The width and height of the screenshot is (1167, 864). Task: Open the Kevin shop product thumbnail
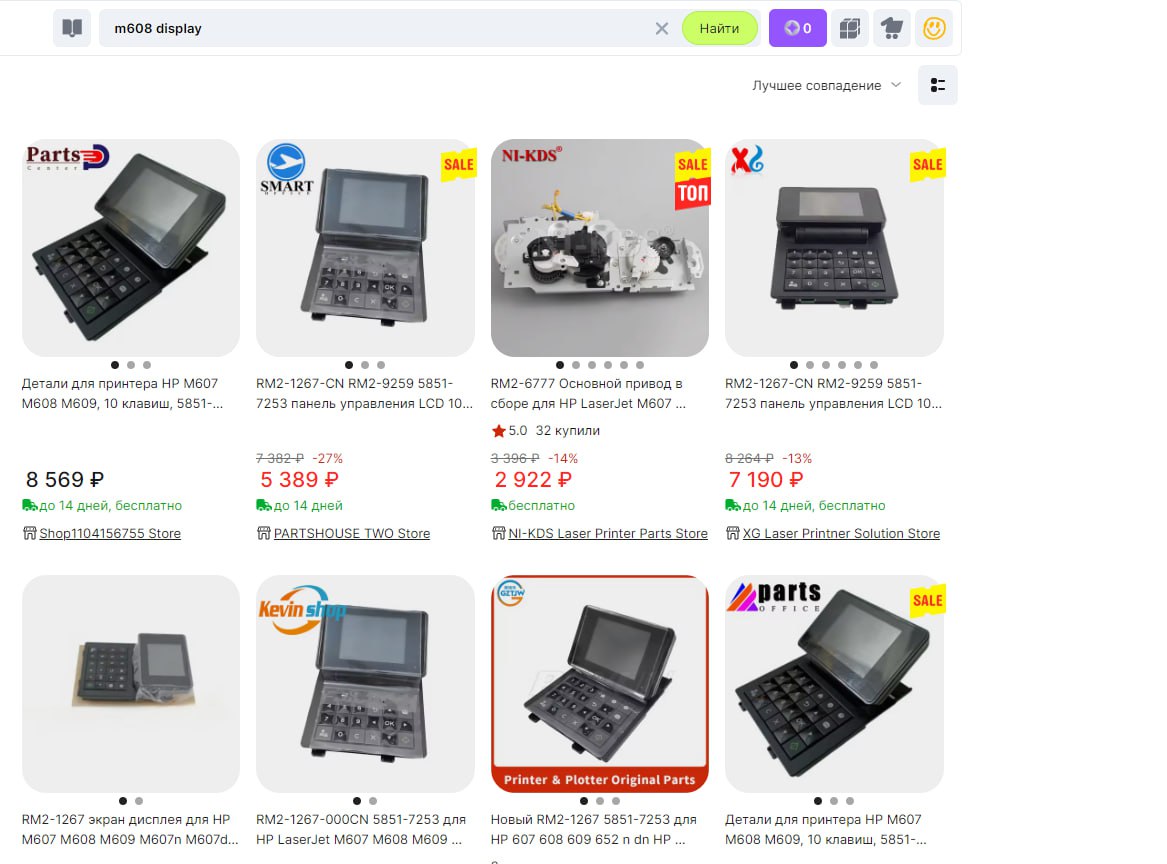[x=365, y=683]
